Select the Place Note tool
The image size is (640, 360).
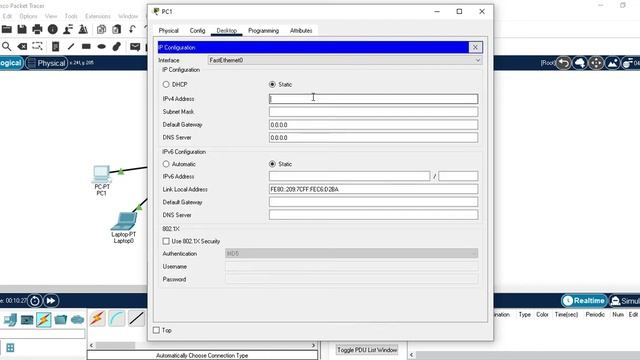(56, 46)
